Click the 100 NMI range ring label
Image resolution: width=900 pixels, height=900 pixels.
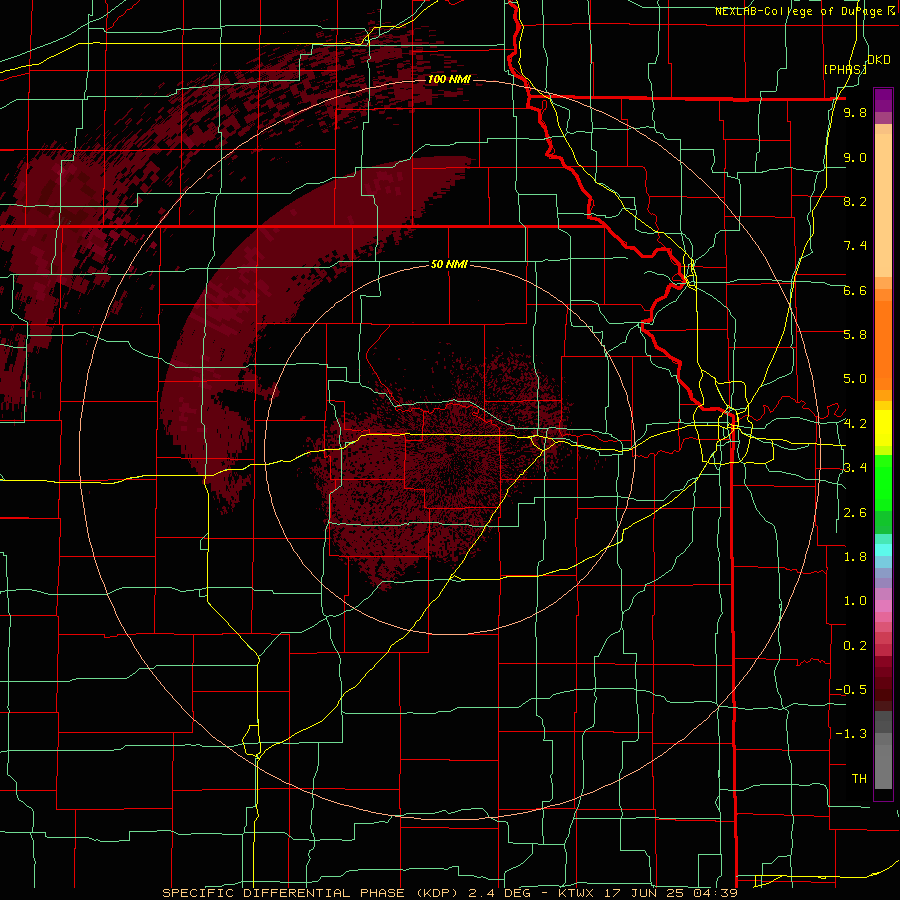[x=449, y=79]
